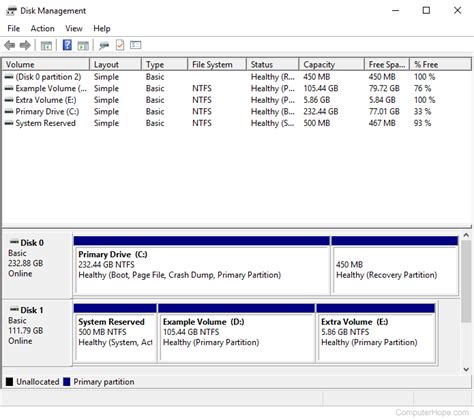474x420 pixels.
Task: Select the Disk 1 label panel
Action: point(37,333)
